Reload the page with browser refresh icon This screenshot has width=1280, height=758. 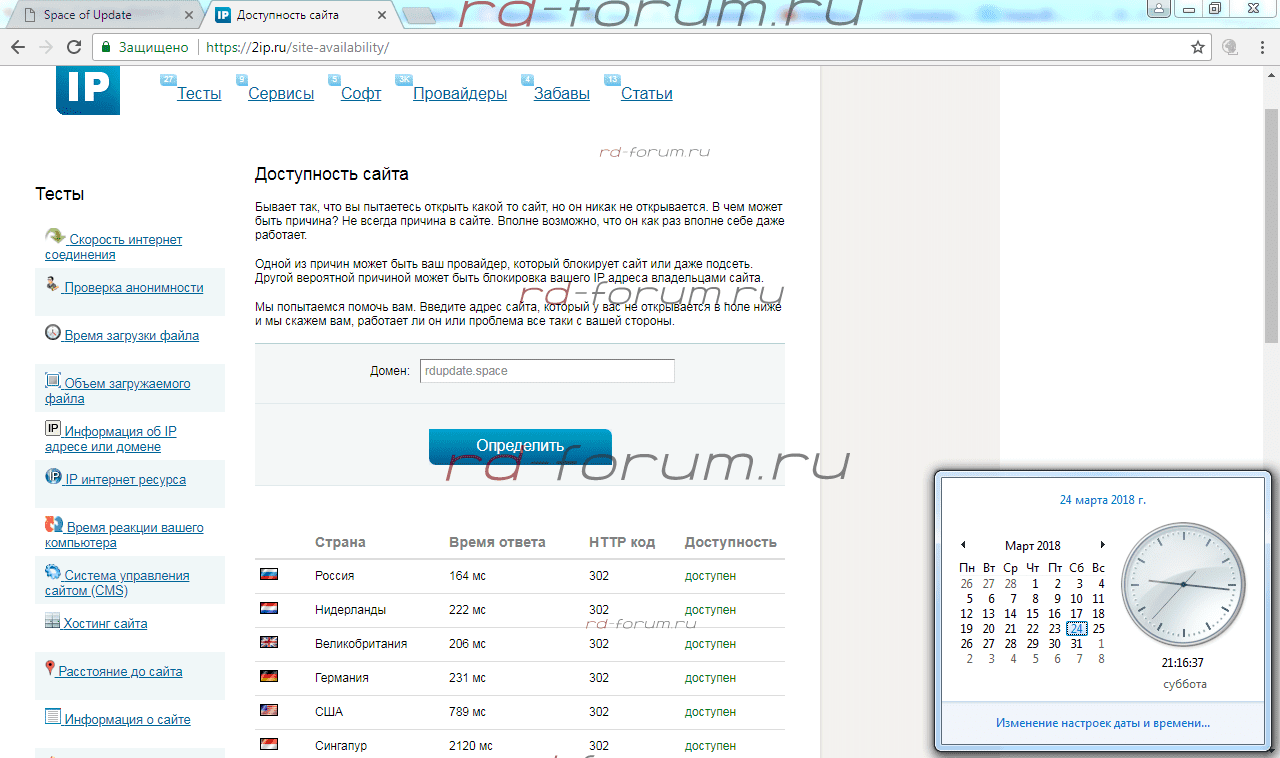[x=74, y=47]
